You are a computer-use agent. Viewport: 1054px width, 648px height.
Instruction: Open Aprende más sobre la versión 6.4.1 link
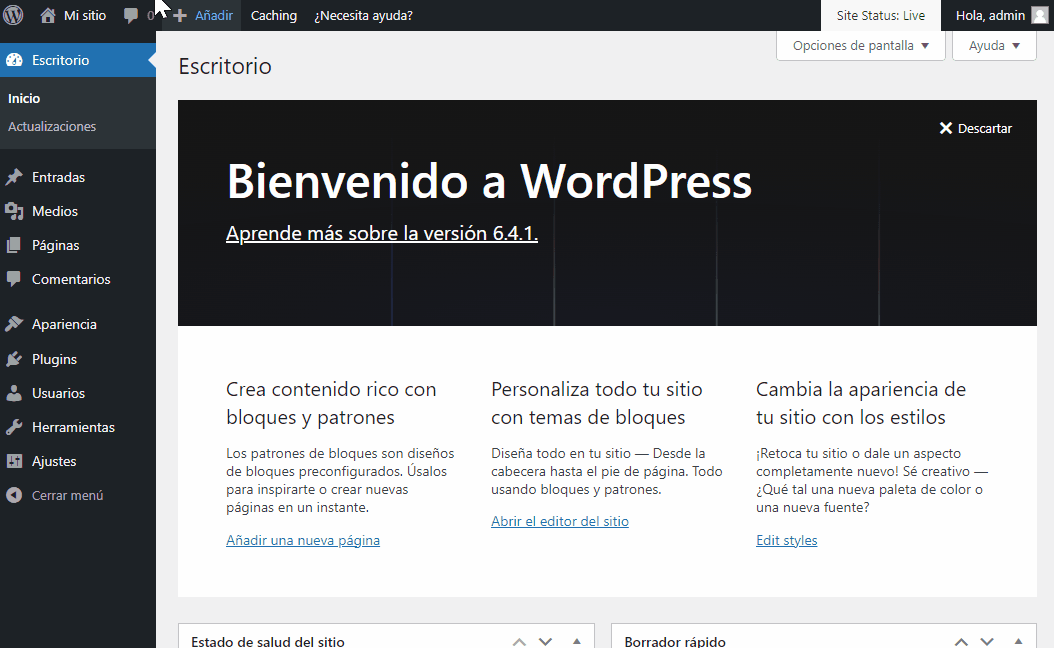point(382,233)
